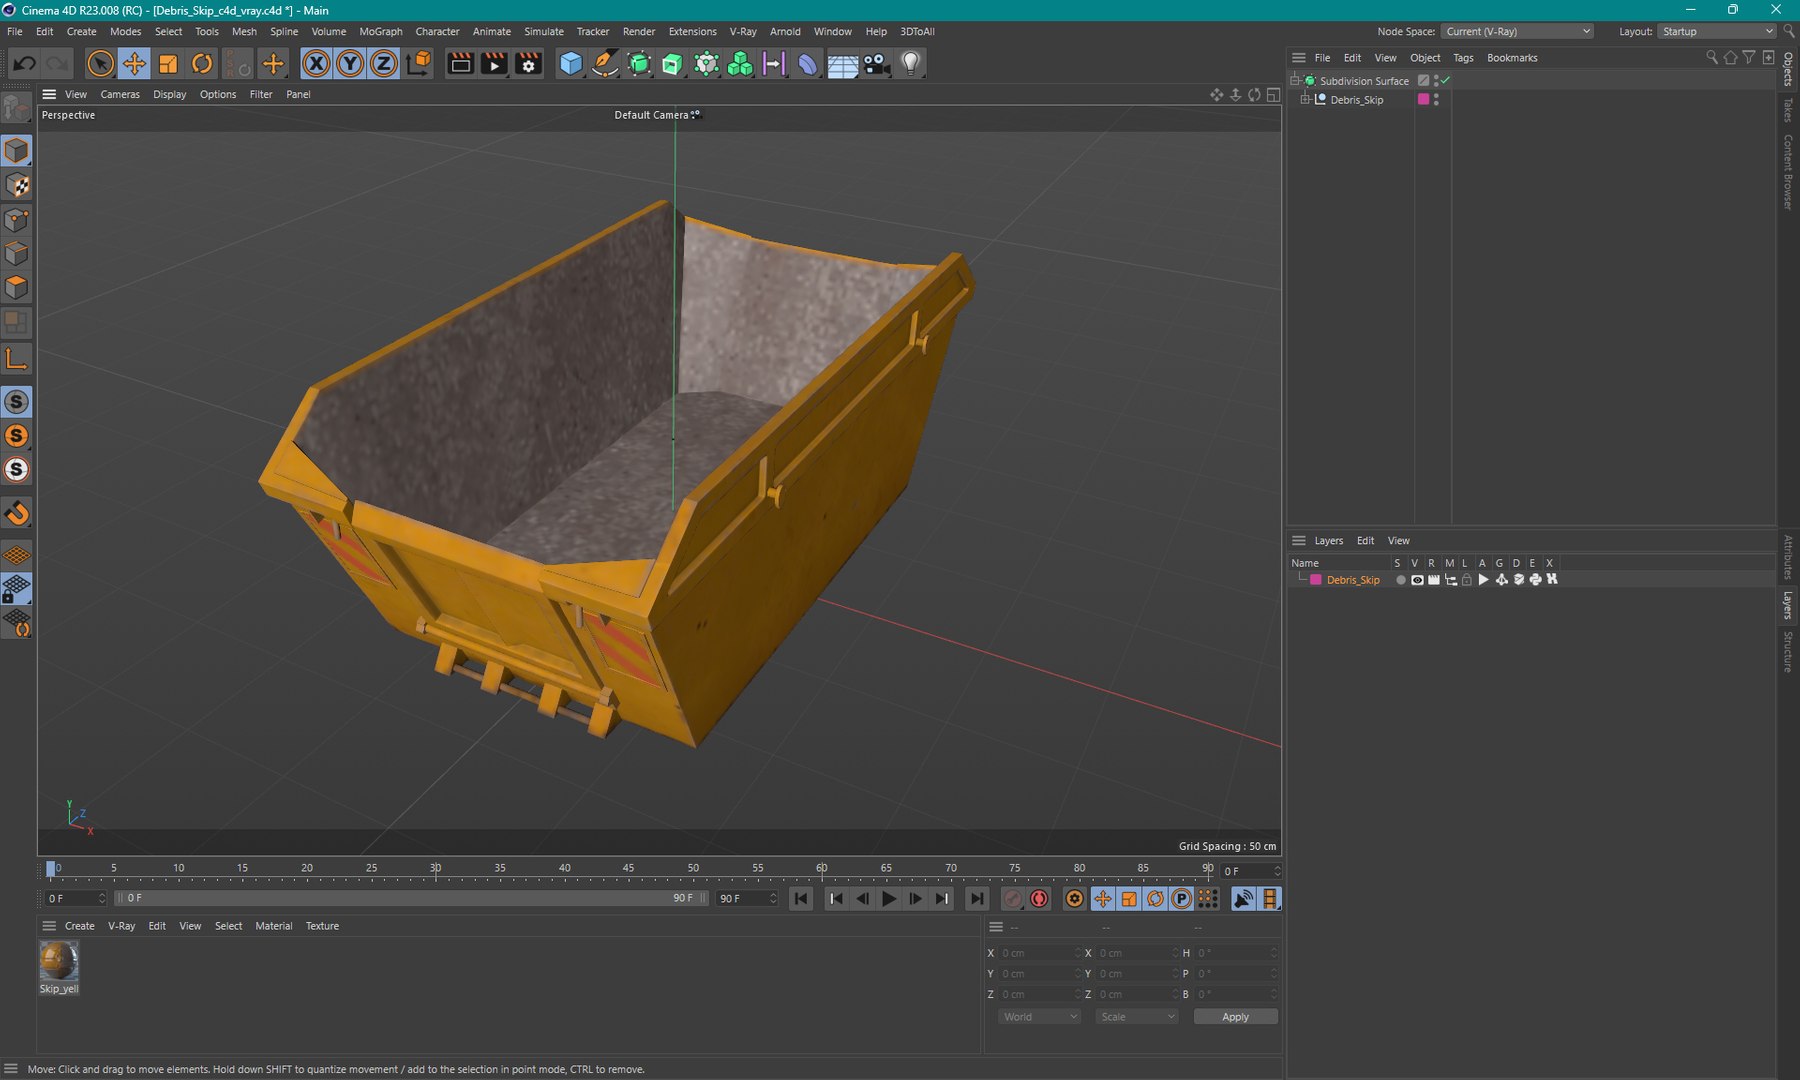1800x1080 pixels.
Task: Click the timeline at frame 45
Action: pyautogui.click(x=629, y=869)
